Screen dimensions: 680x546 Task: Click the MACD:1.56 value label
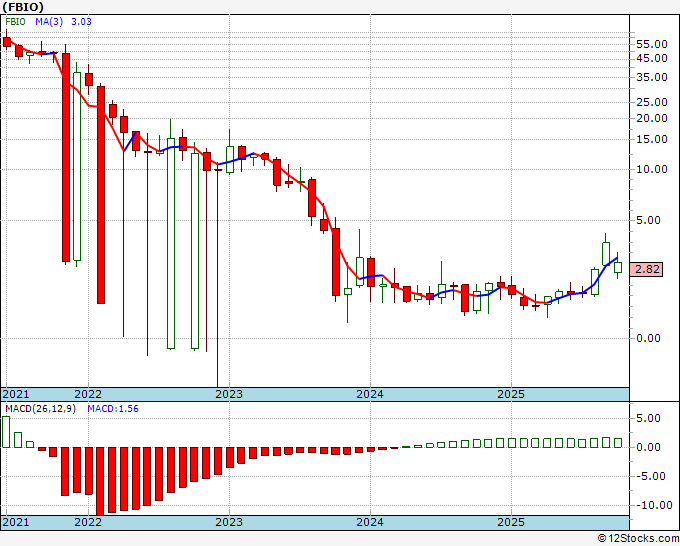(x=113, y=409)
